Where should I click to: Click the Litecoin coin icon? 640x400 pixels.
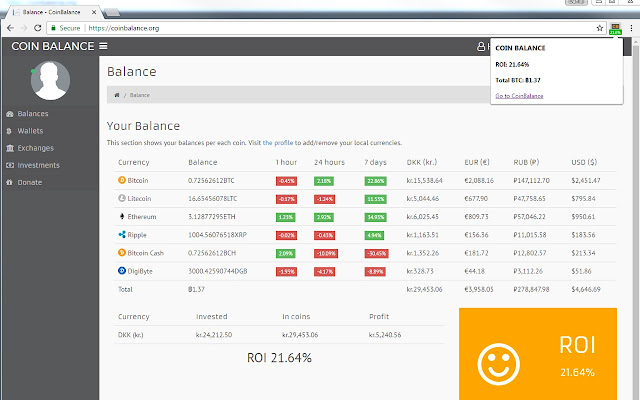pos(122,198)
